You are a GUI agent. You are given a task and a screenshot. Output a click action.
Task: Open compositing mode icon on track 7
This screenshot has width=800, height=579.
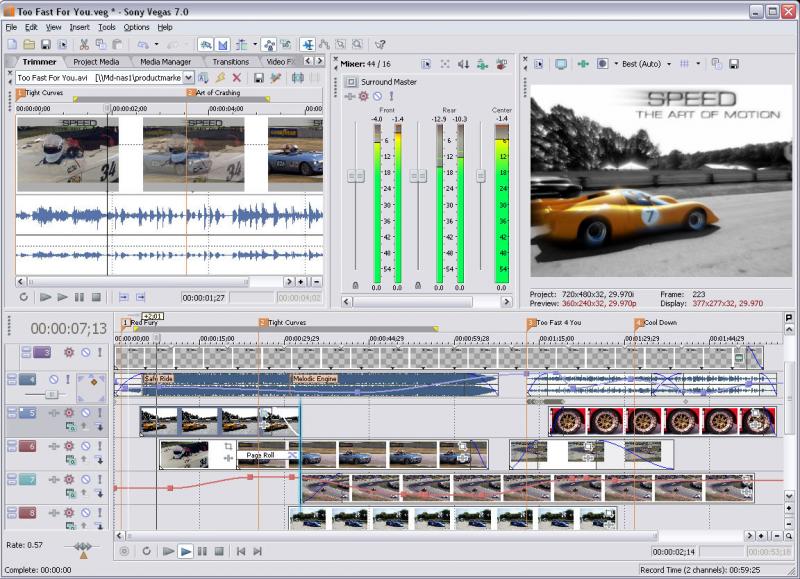(x=70, y=493)
